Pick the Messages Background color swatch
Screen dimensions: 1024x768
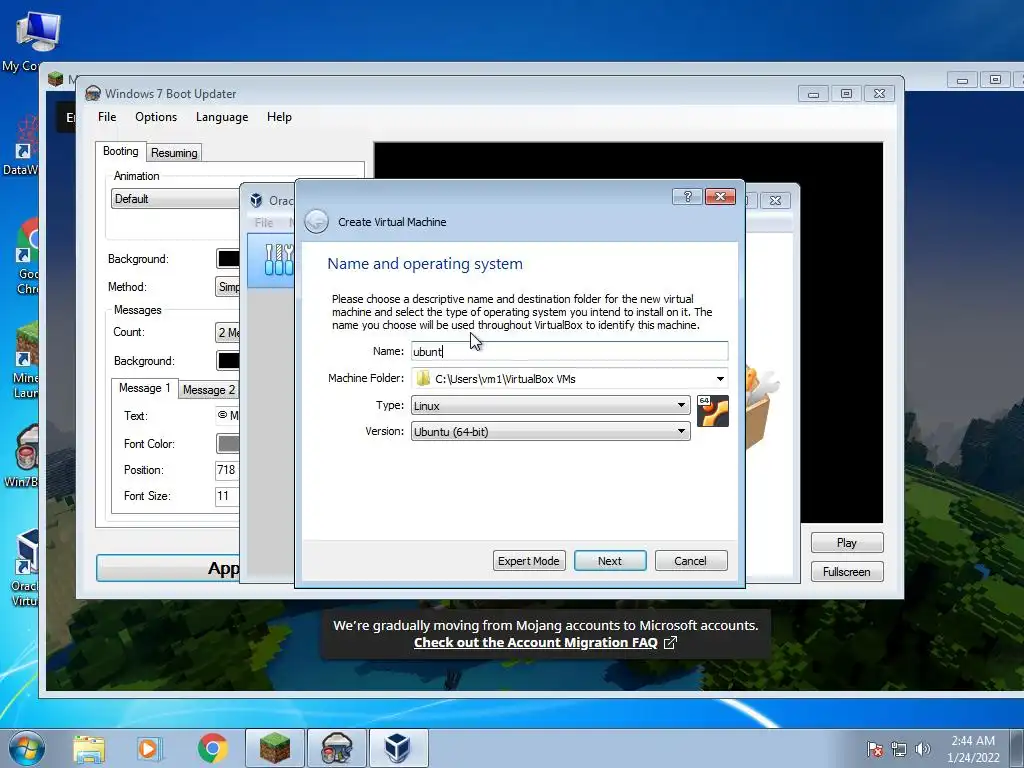228,360
